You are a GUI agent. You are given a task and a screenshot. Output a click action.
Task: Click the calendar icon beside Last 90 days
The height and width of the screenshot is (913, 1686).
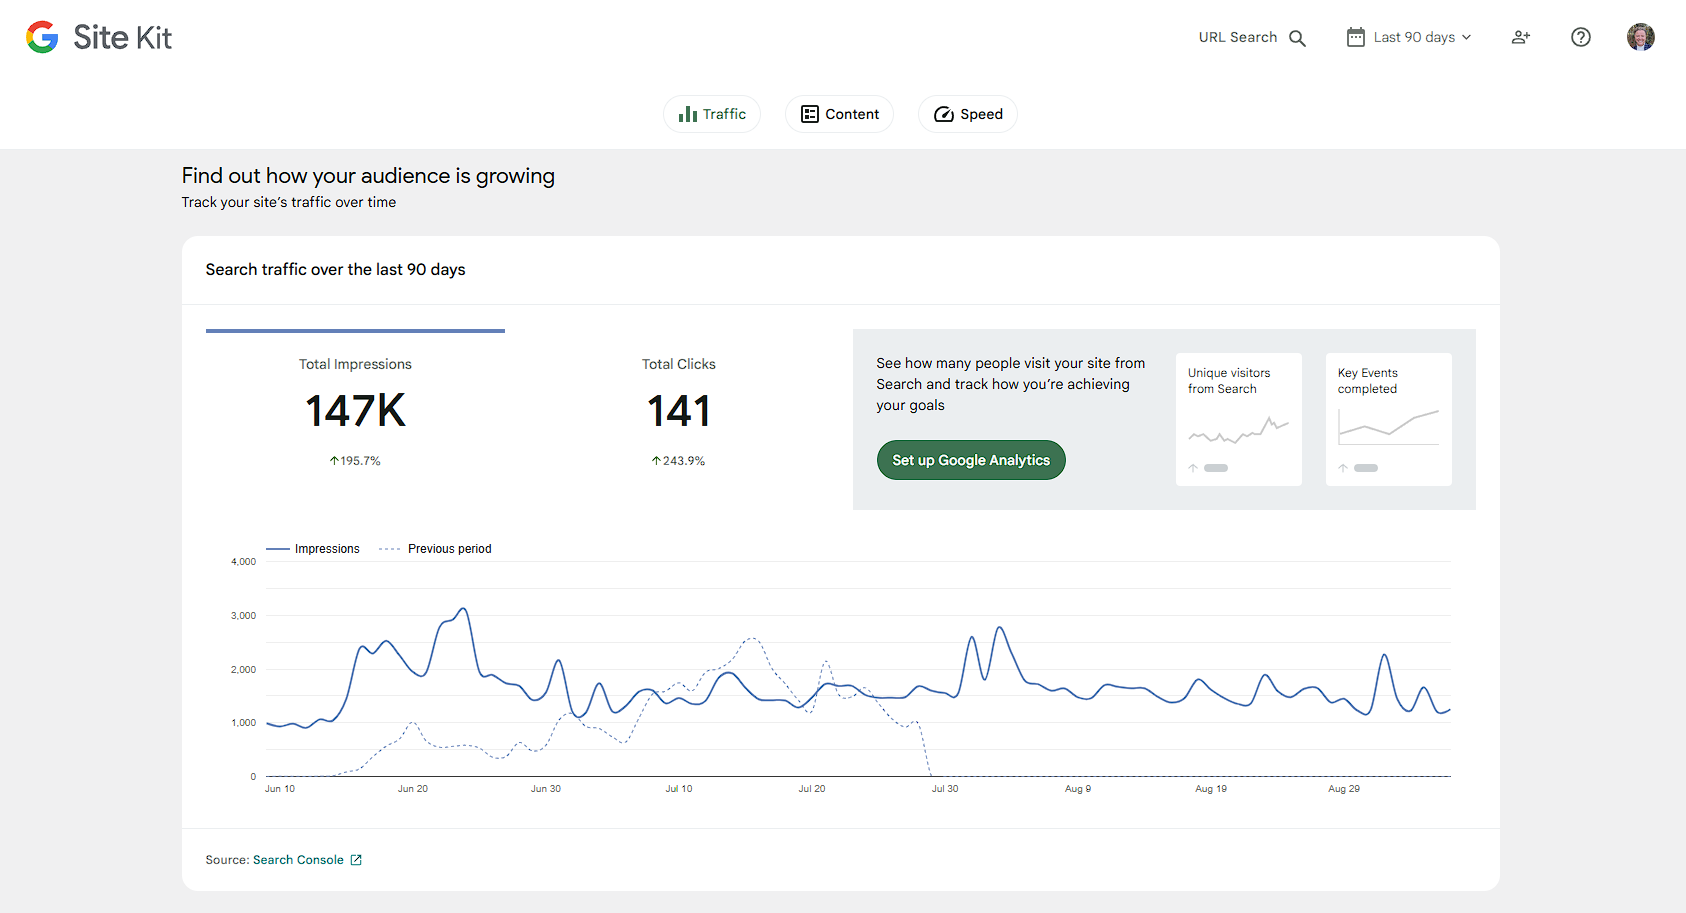tap(1355, 37)
